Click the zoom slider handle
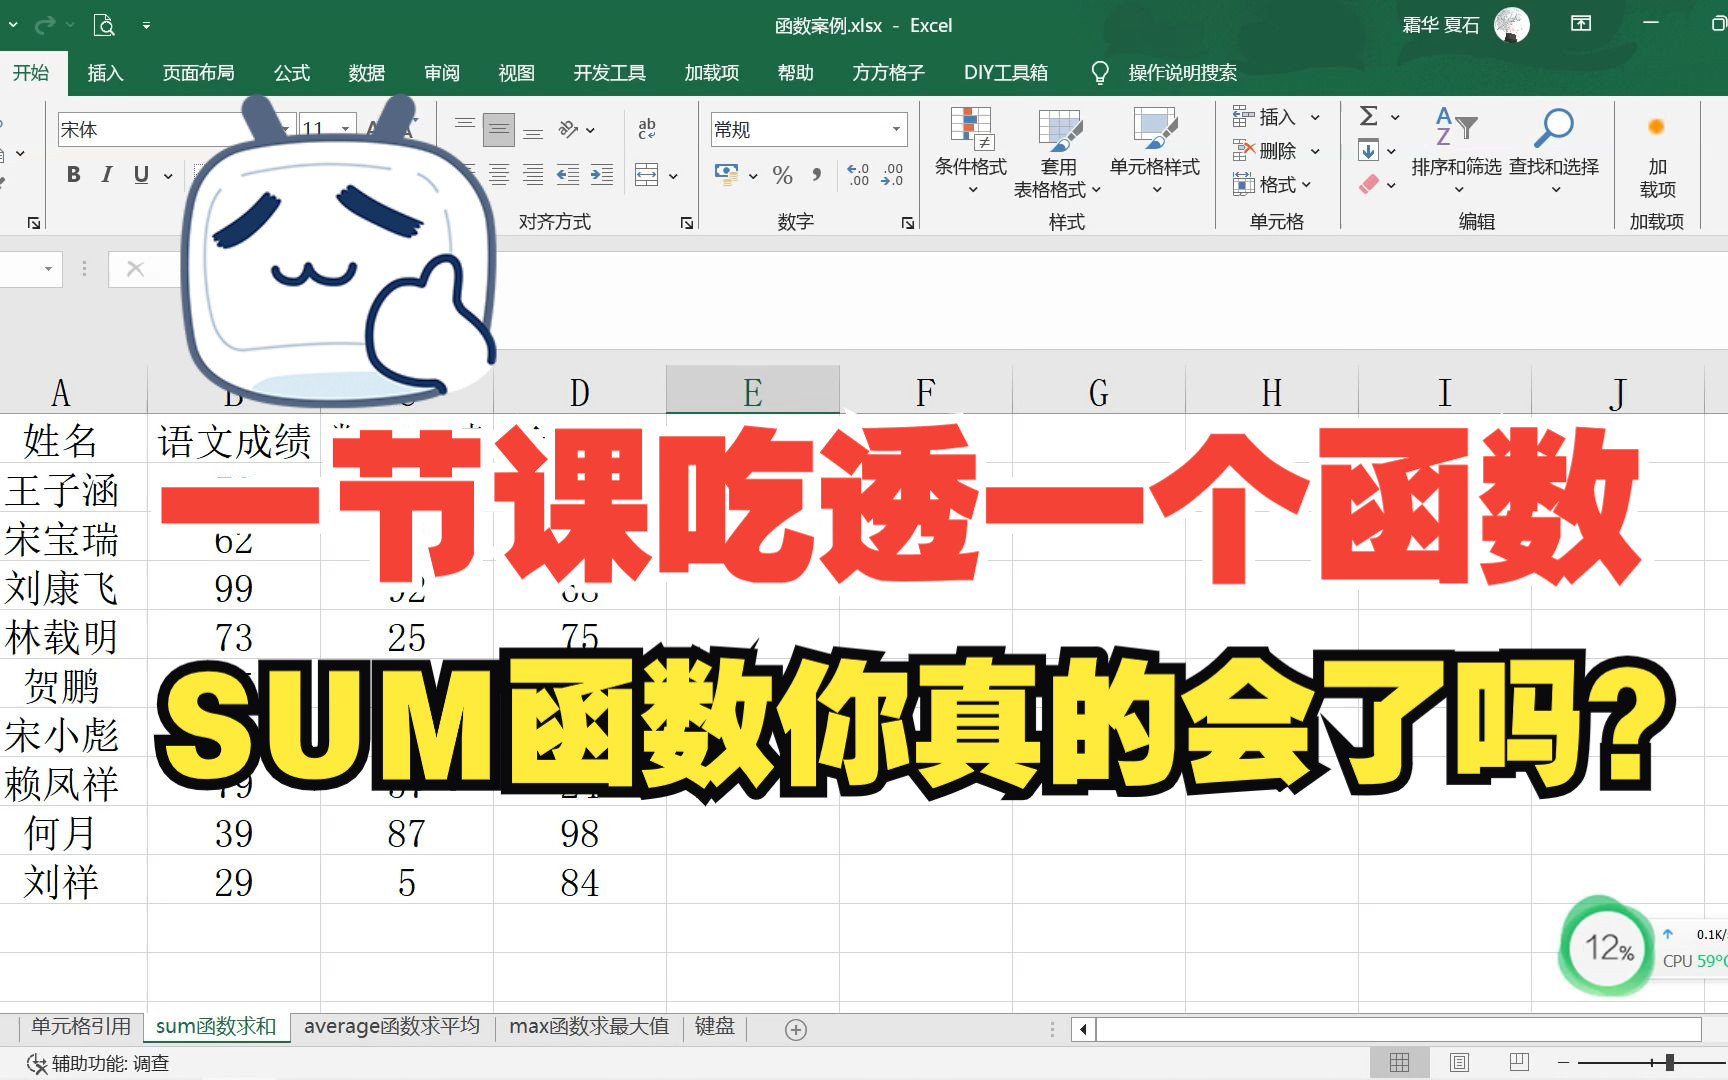Image resolution: width=1728 pixels, height=1080 pixels. (x=1669, y=1062)
